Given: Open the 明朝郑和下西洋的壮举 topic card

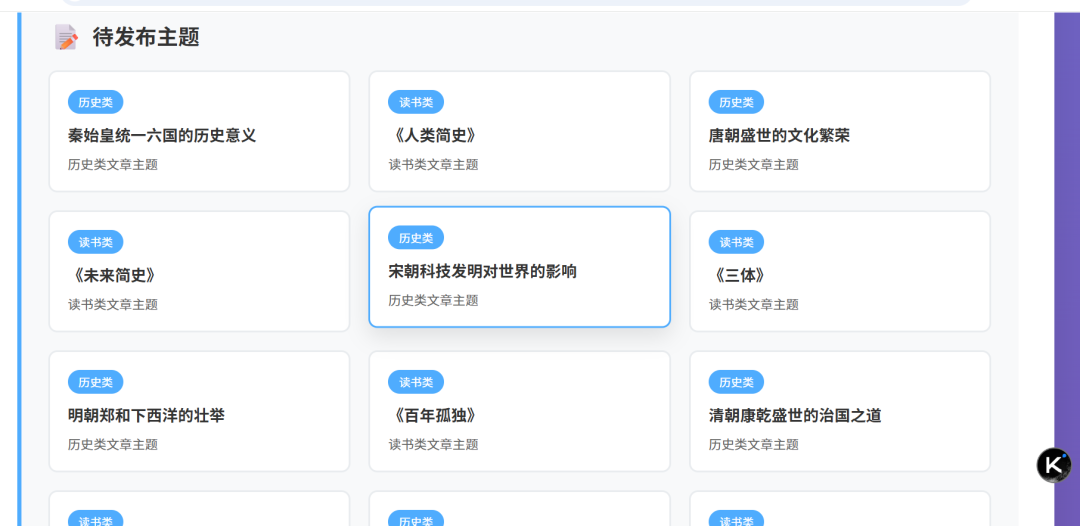Looking at the screenshot, I should [199, 411].
